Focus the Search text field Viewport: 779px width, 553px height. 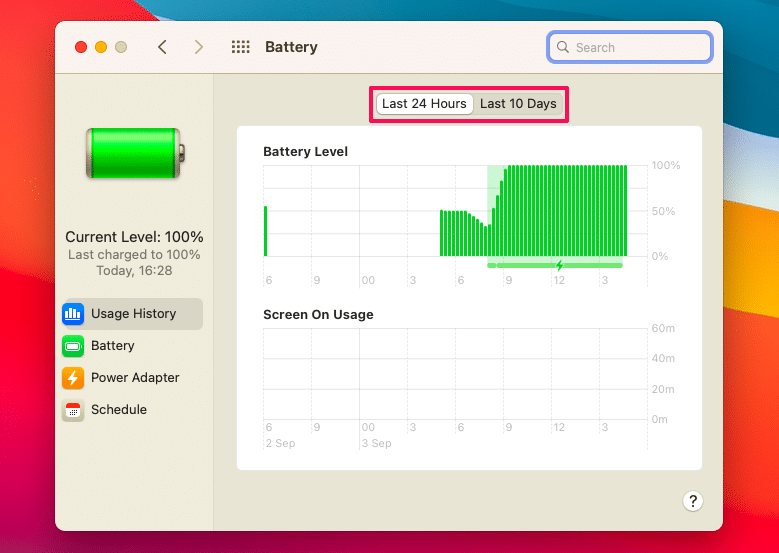coord(638,47)
